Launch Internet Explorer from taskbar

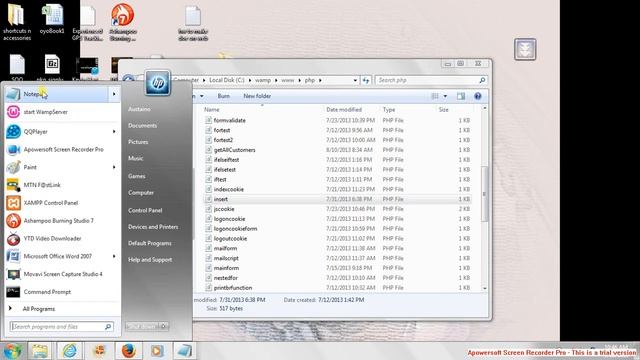click(x=70, y=351)
